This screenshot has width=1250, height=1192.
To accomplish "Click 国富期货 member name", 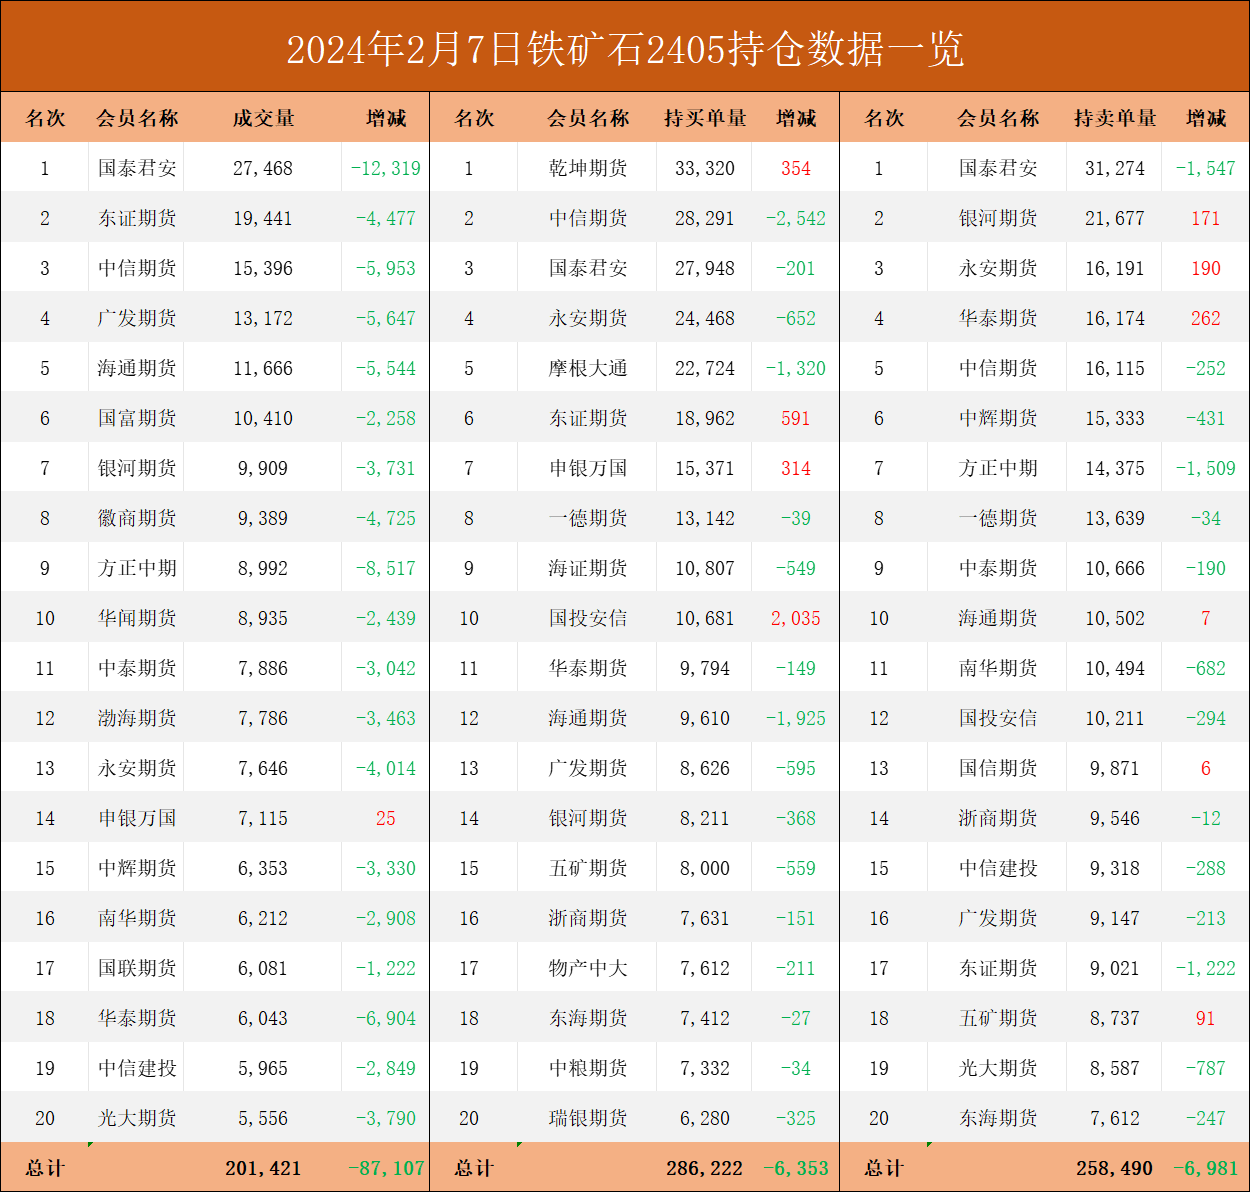I will point(137,418).
